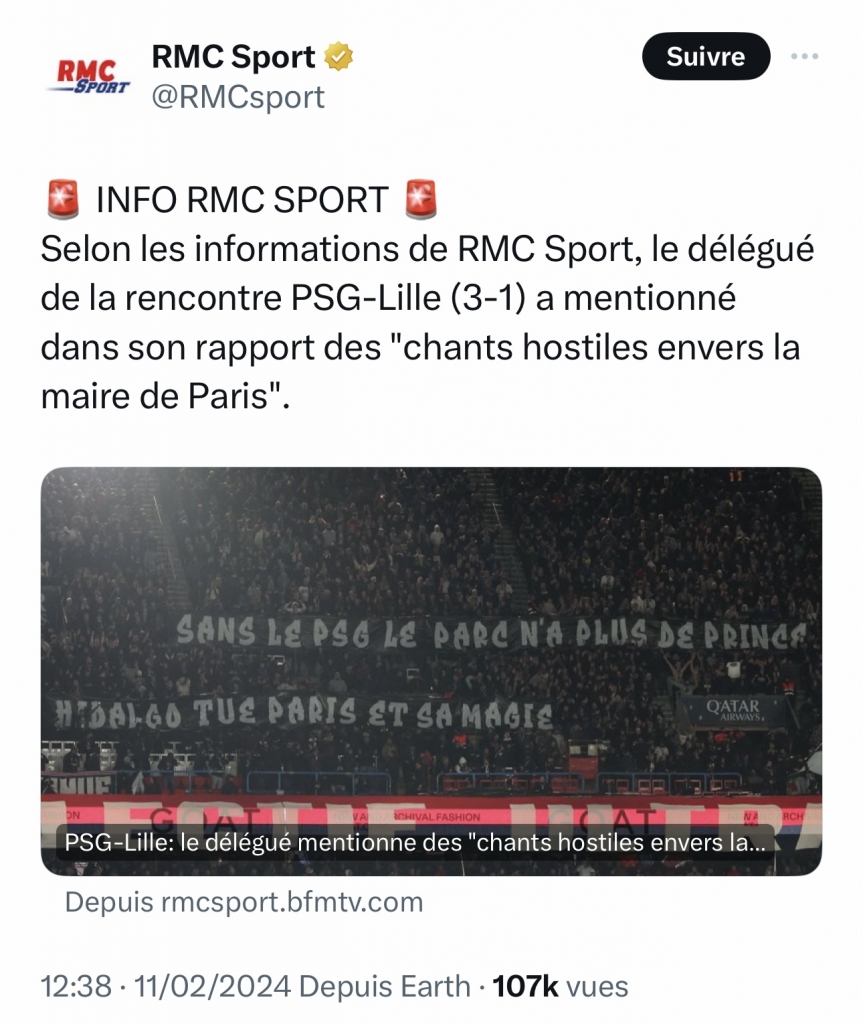863x1024 pixels.
Task: Open the RMC Sport display name
Action: (233, 57)
